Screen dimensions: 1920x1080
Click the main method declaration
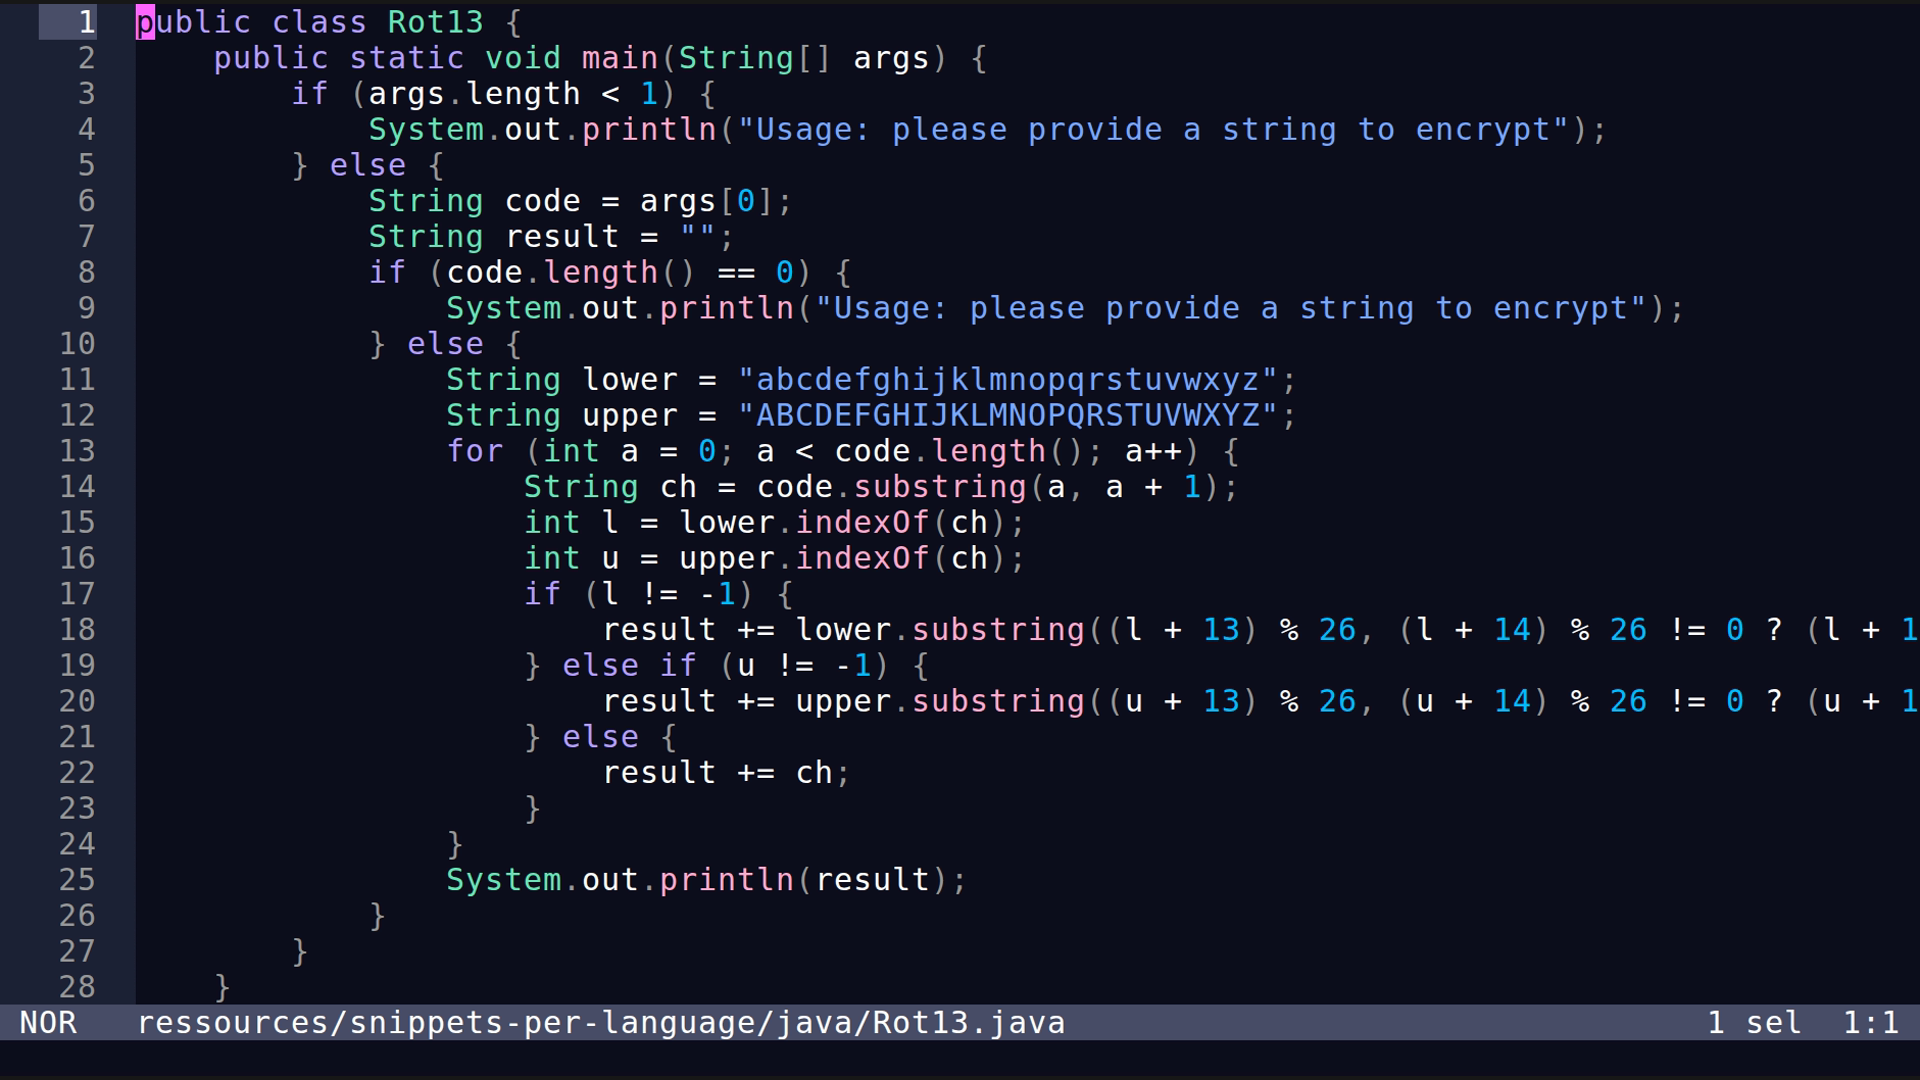coord(616,57)
